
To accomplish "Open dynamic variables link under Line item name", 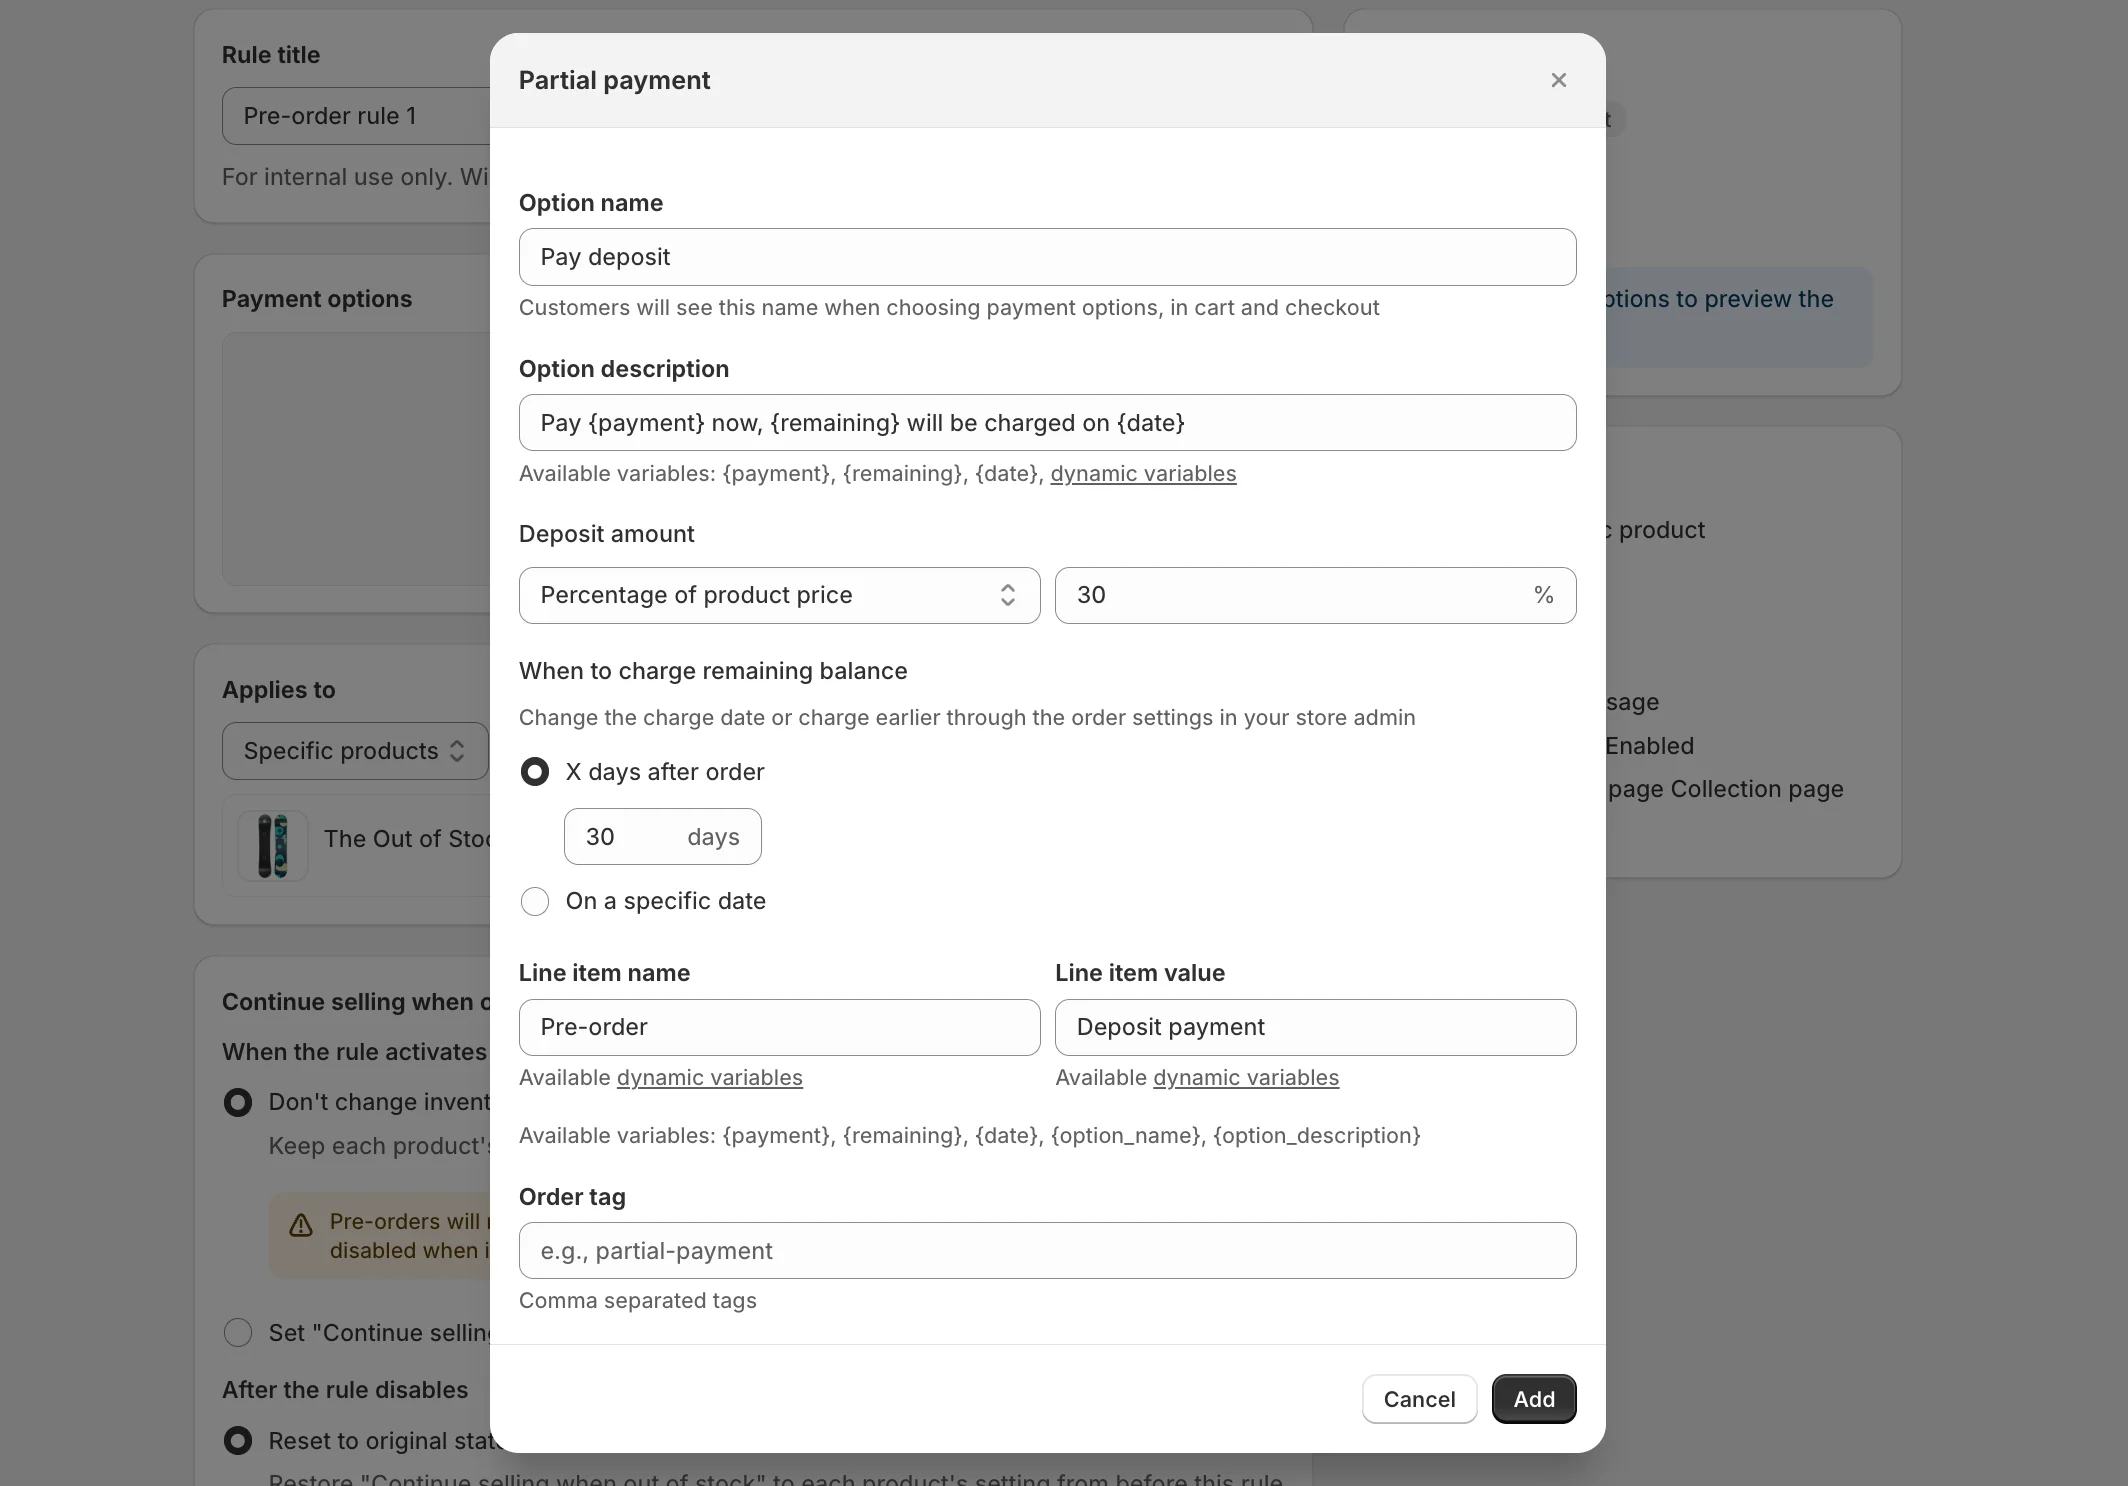I will pos(709,1078).
